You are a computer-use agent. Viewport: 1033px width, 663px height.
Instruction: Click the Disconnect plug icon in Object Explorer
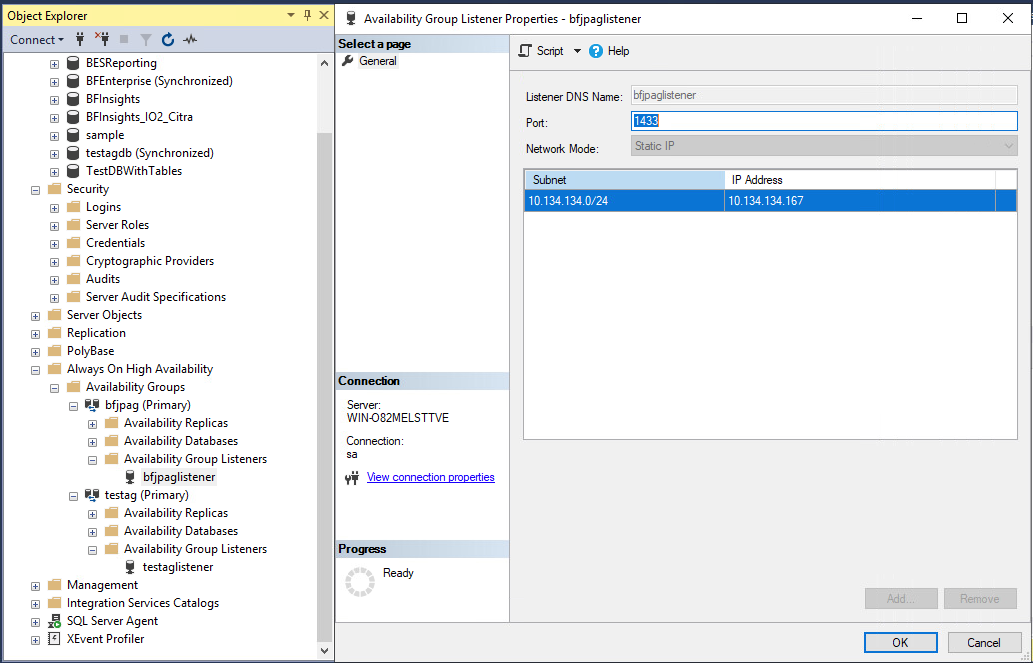pyautogui.click(x=102, y=40)
